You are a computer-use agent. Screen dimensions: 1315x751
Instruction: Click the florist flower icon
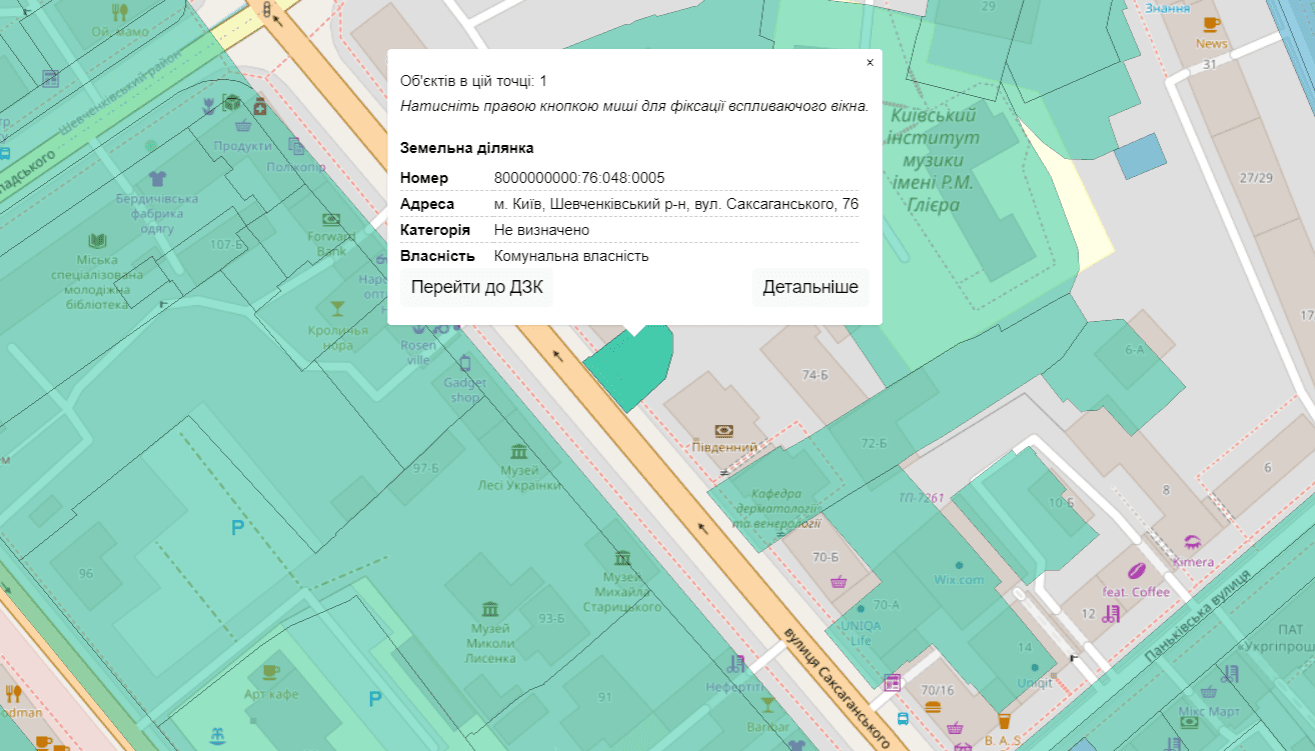208,104
